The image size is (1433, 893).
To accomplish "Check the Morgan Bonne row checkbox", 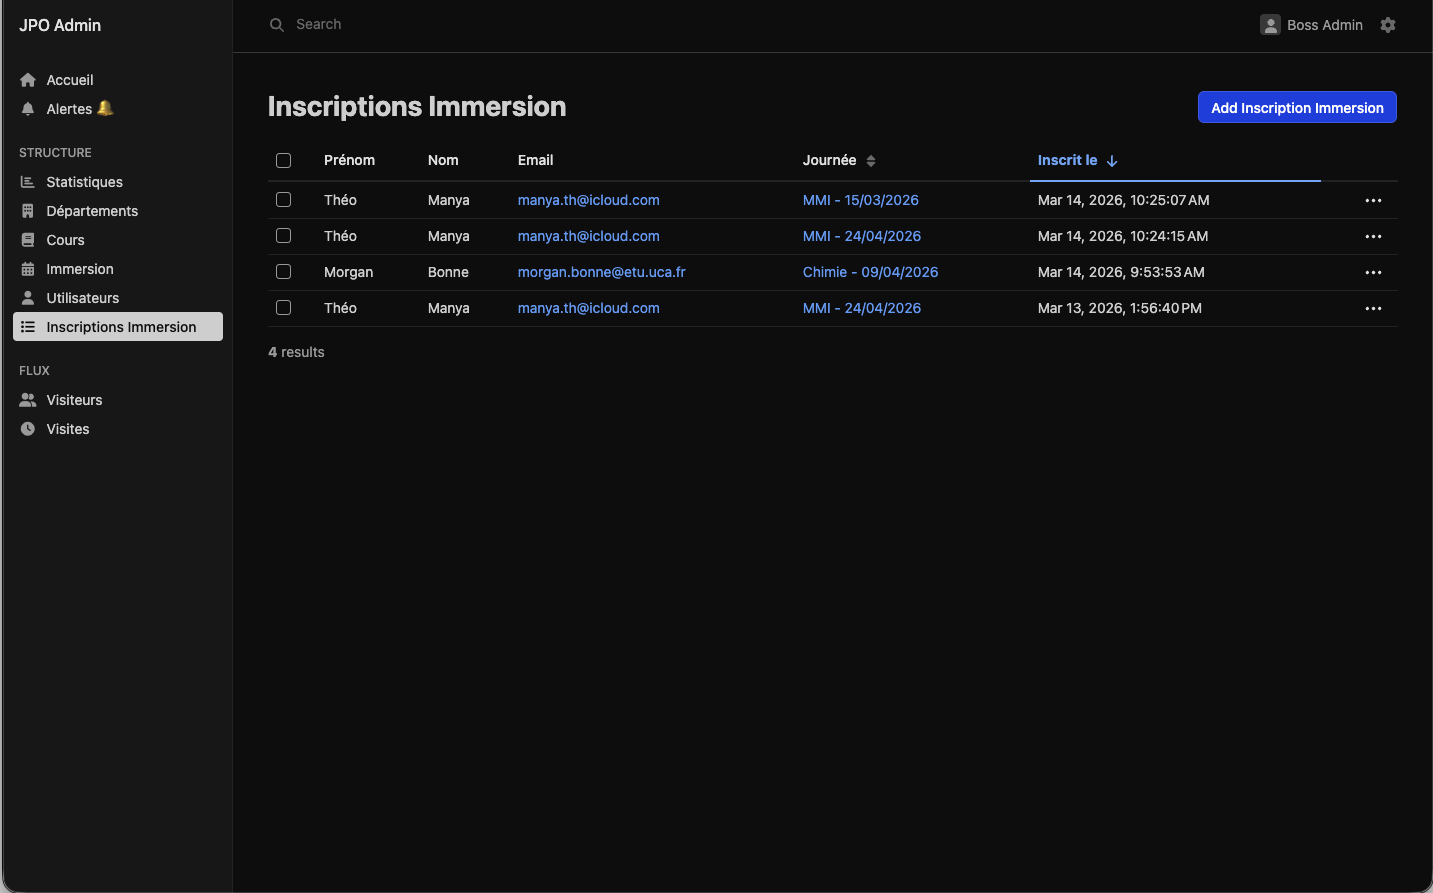I will pos(284,272).
